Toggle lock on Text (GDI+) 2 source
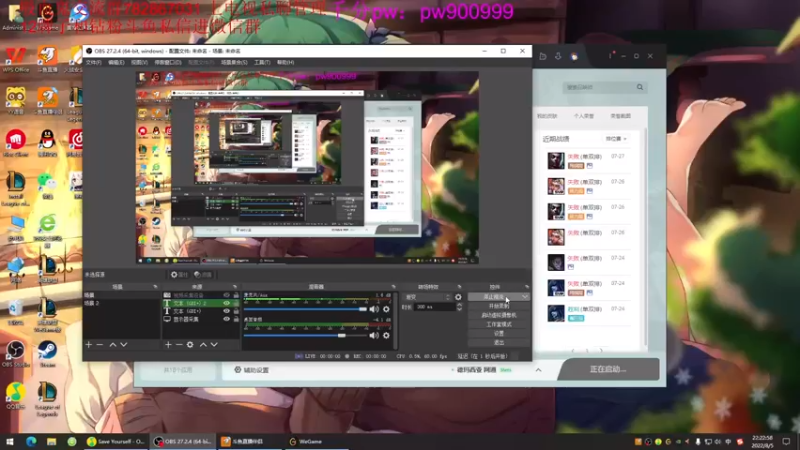The width and height of the screenshot is (800, 450). (236, 303)
